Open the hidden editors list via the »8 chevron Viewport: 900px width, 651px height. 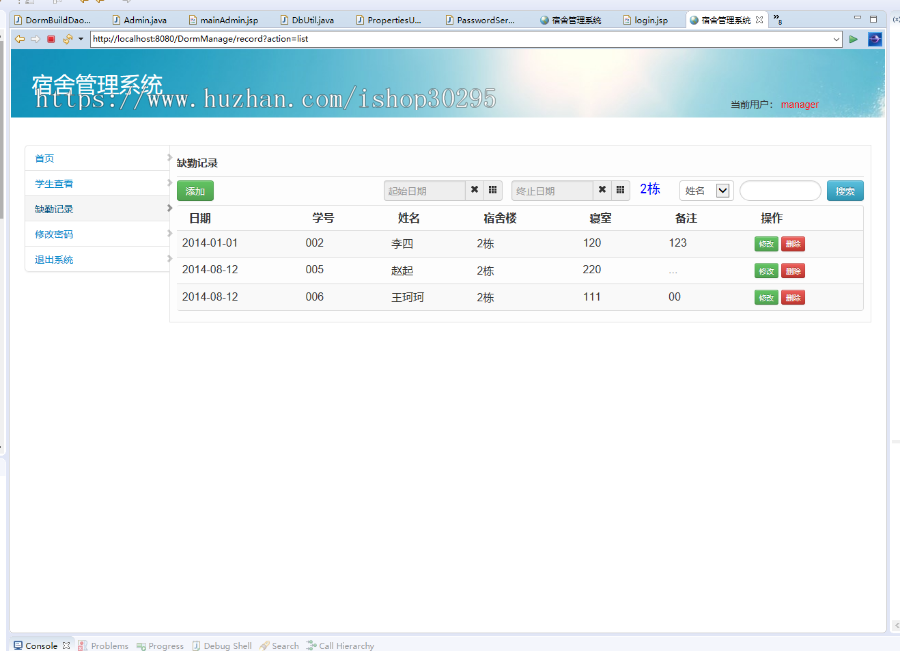[778, 18]
